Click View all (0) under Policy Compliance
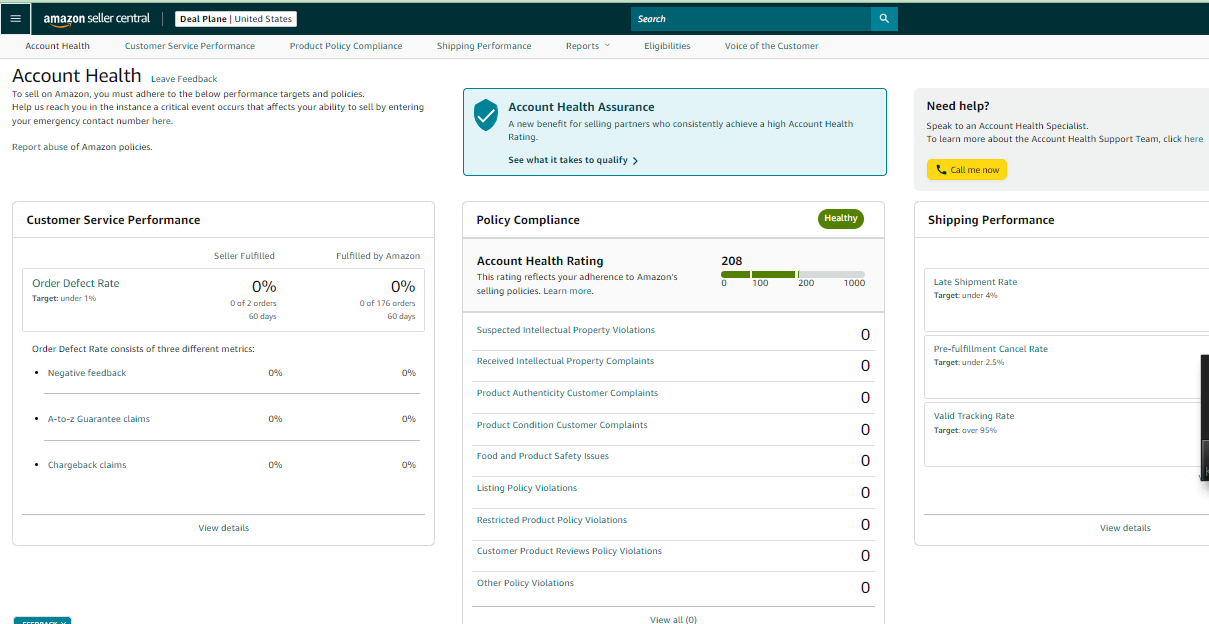The width and height of the screenshot is (1209, 624). pos(673,619)
